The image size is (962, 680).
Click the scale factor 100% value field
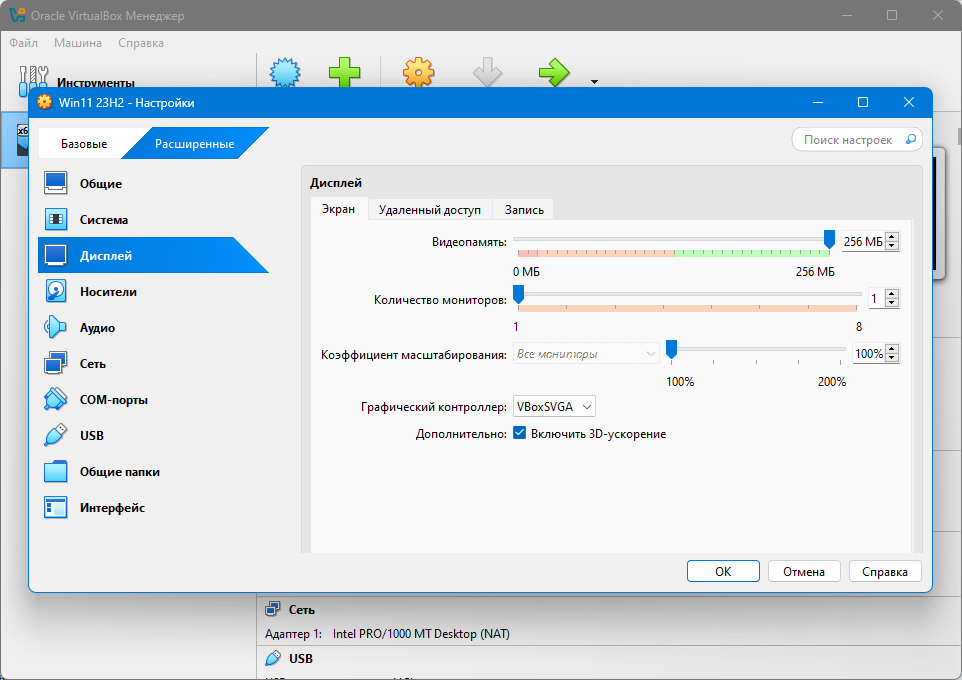[869, 354]
